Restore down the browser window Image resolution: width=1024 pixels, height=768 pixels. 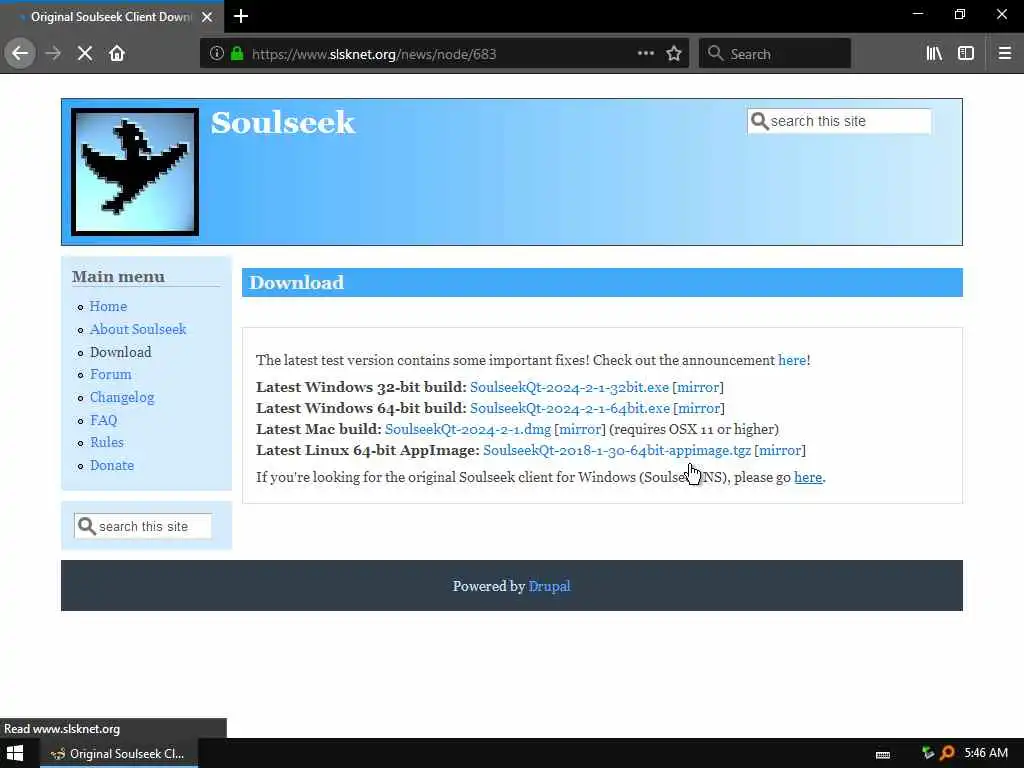[x=959, y=14]
